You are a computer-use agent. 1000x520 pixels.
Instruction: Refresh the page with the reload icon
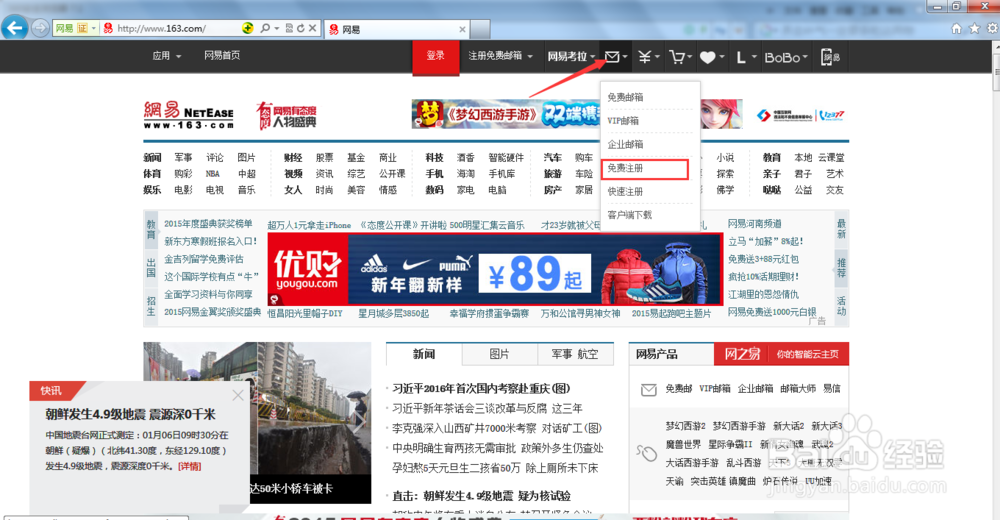(x=300, y=28)
